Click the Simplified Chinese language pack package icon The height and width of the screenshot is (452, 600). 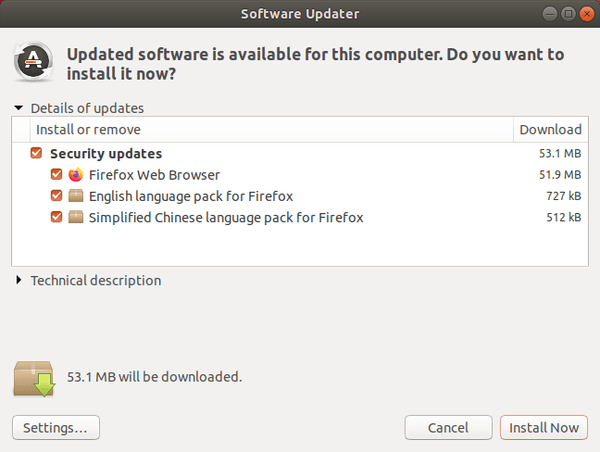tap(76, 217)
